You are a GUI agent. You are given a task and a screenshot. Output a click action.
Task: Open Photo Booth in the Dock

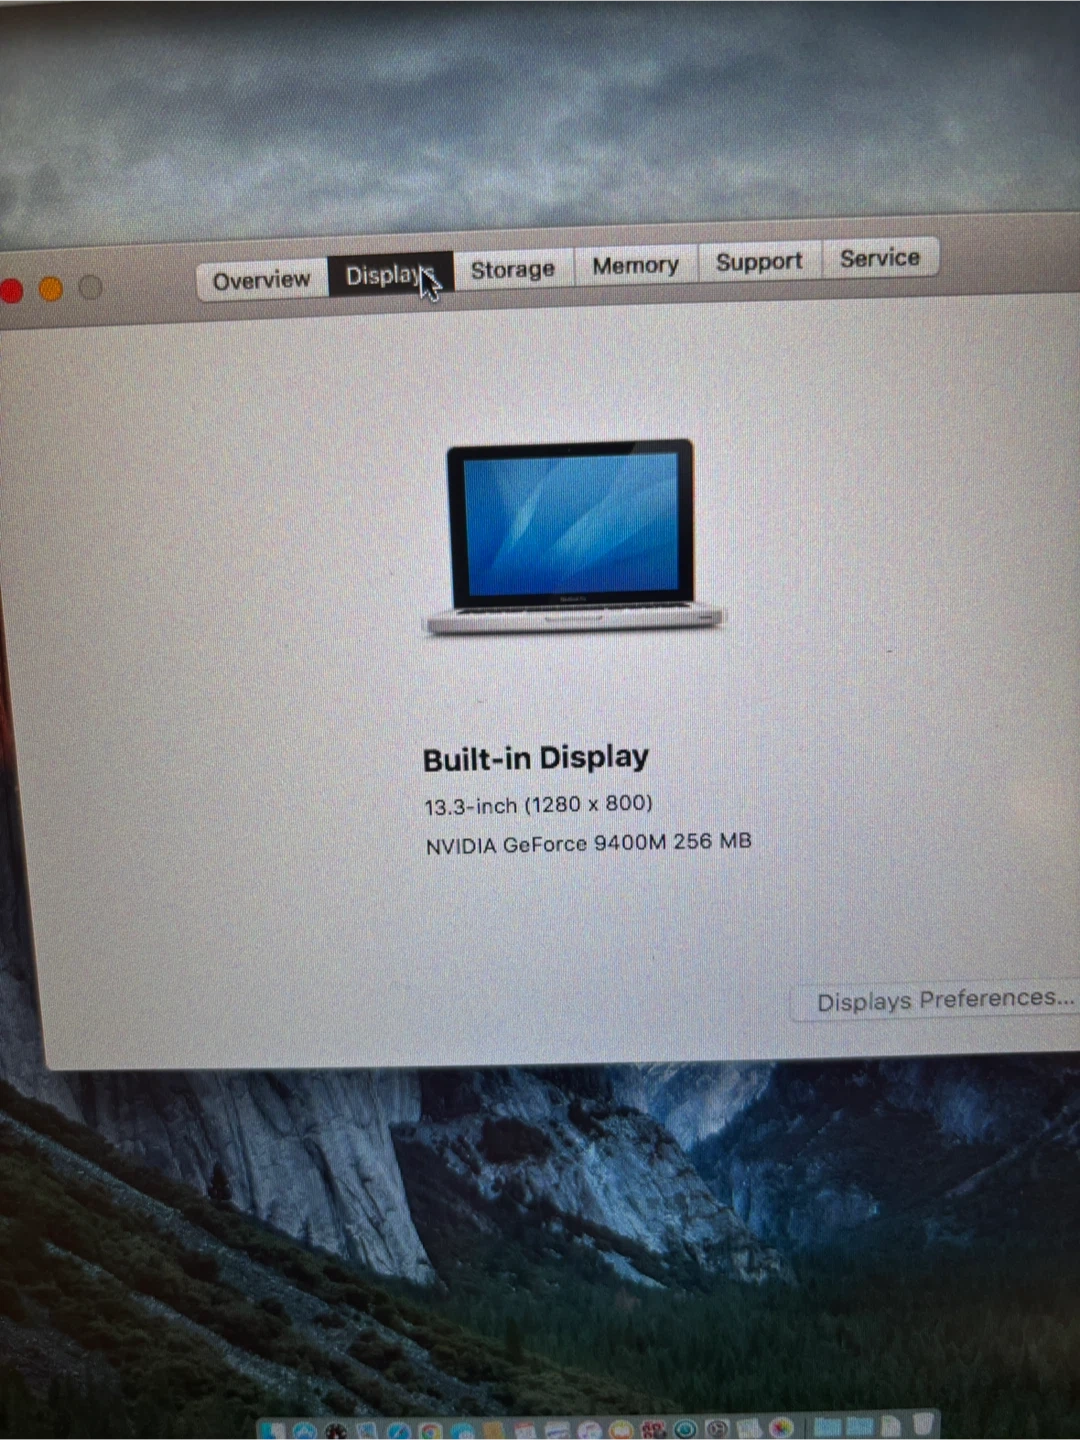pyautogui.click(x=653, y=1430)
